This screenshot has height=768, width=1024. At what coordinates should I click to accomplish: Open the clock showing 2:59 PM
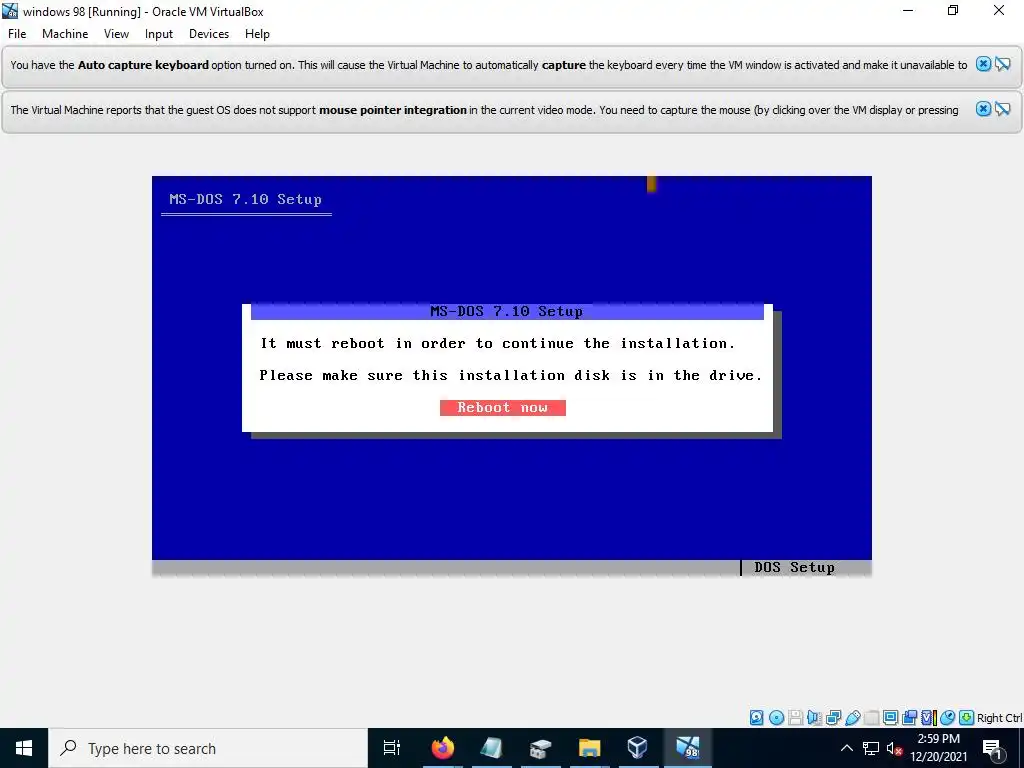coord(938,748)
